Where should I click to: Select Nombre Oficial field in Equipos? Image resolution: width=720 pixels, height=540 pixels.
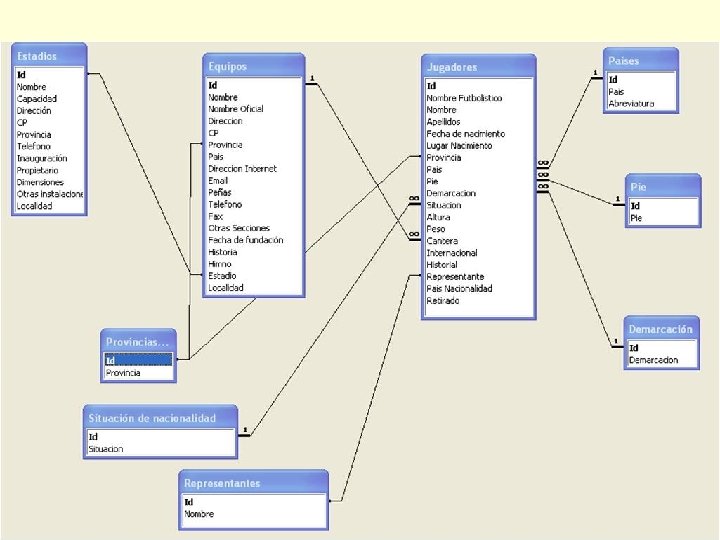[236, 109]
